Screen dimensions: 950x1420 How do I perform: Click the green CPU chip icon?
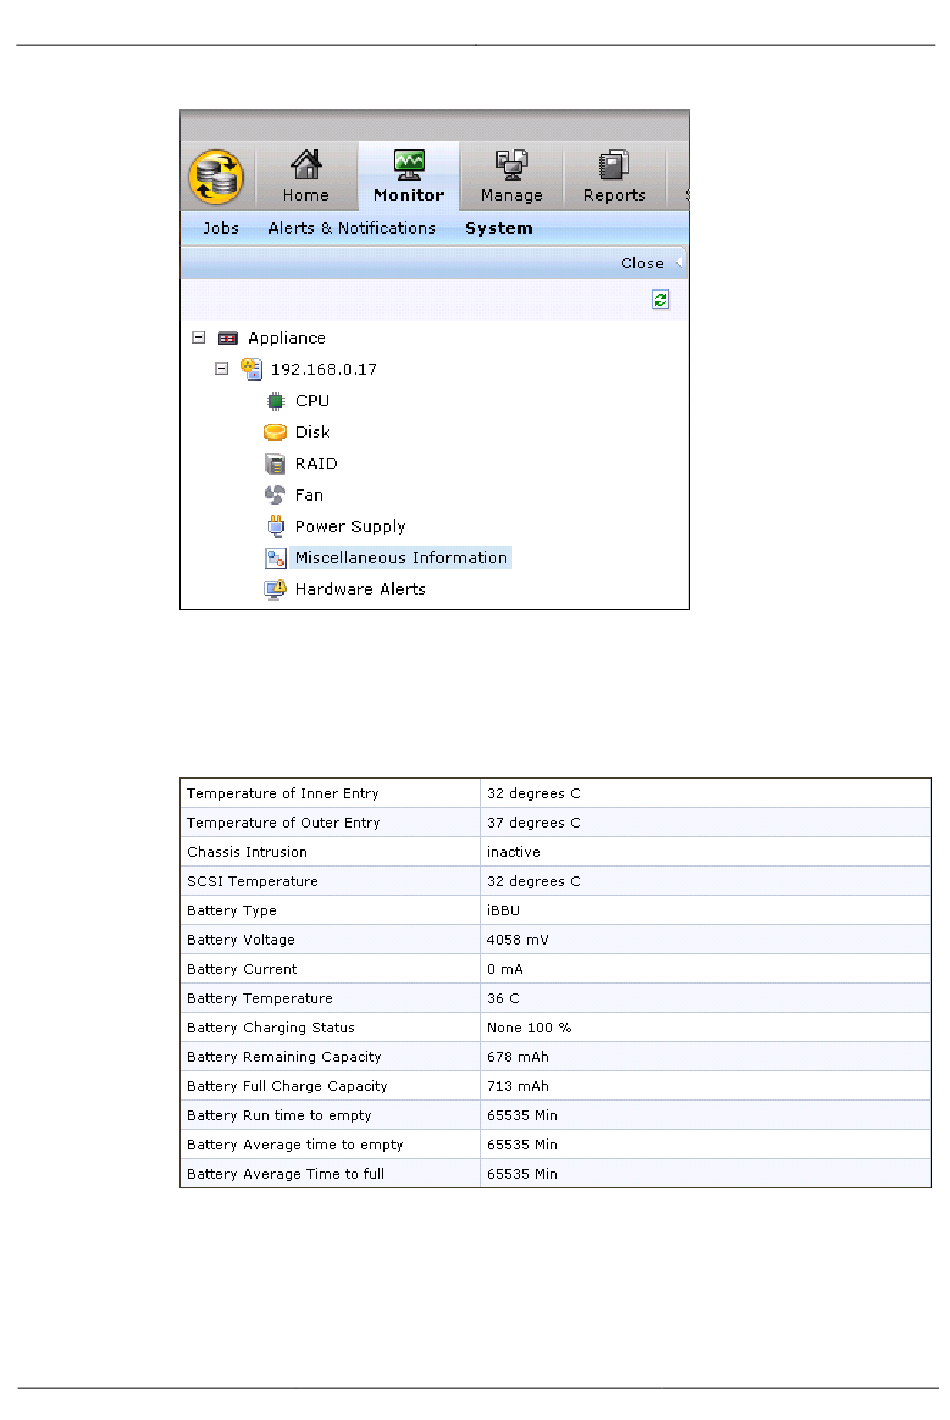click(275, 401)
